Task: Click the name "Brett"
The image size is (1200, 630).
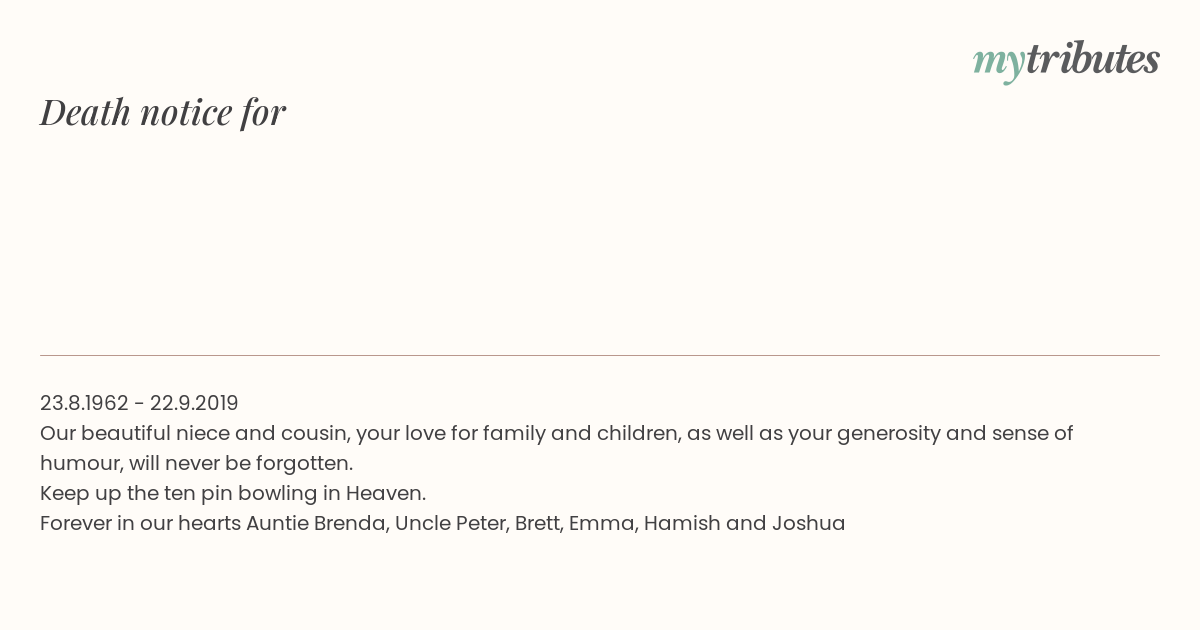Action: 538,523
